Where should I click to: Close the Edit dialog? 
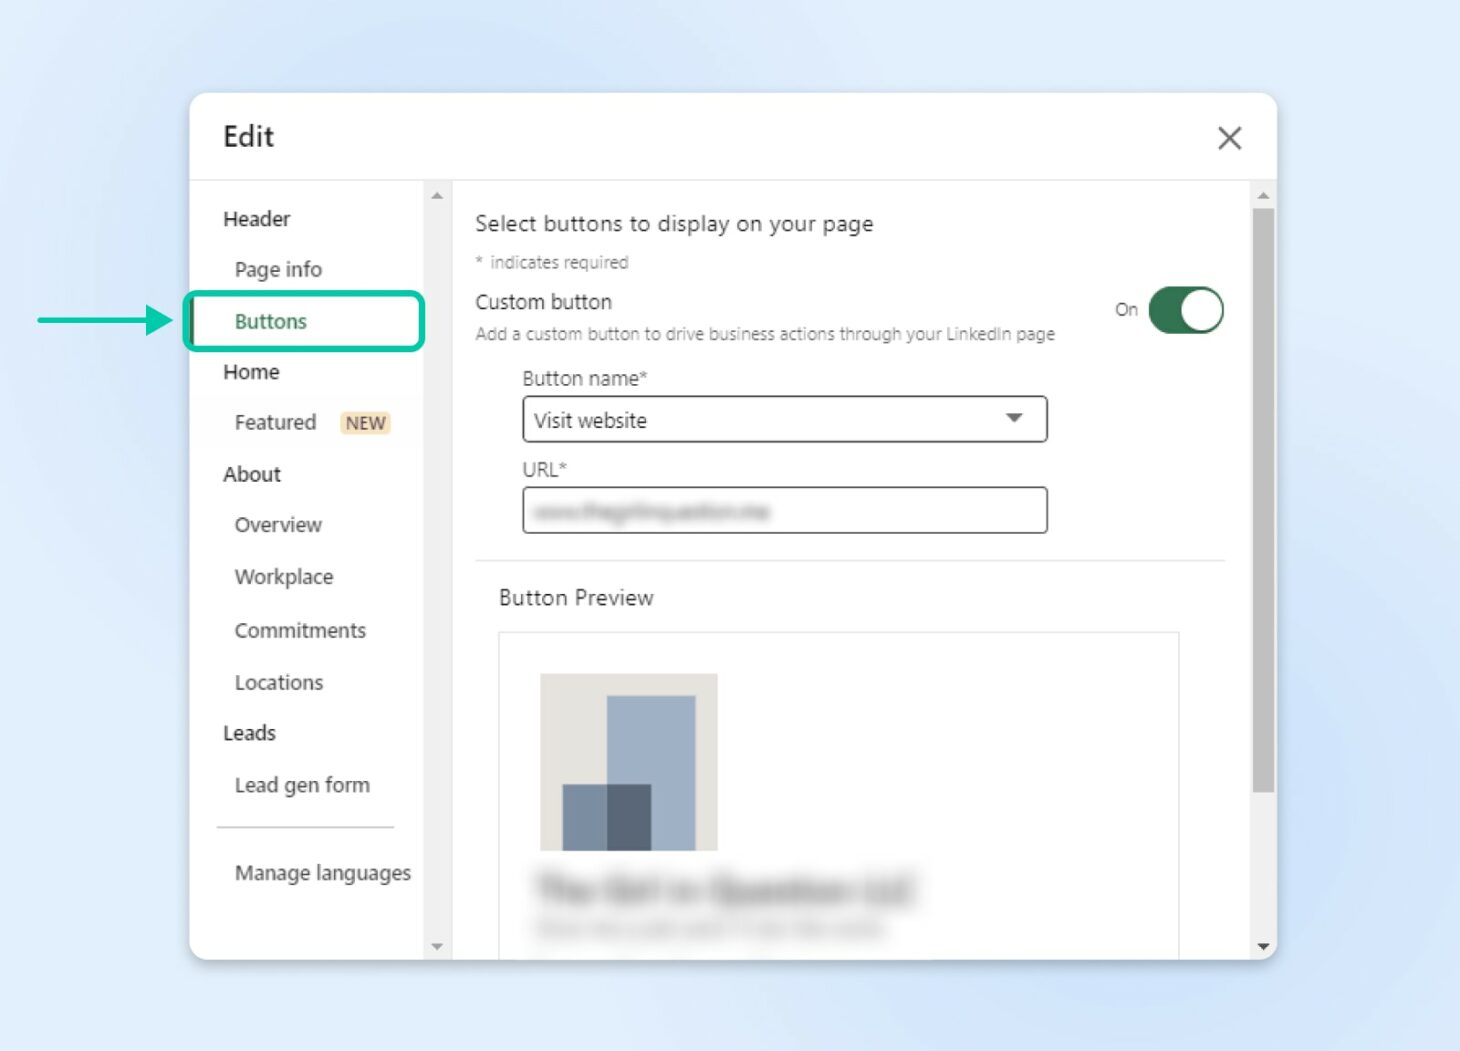(x=1229, y=138)
